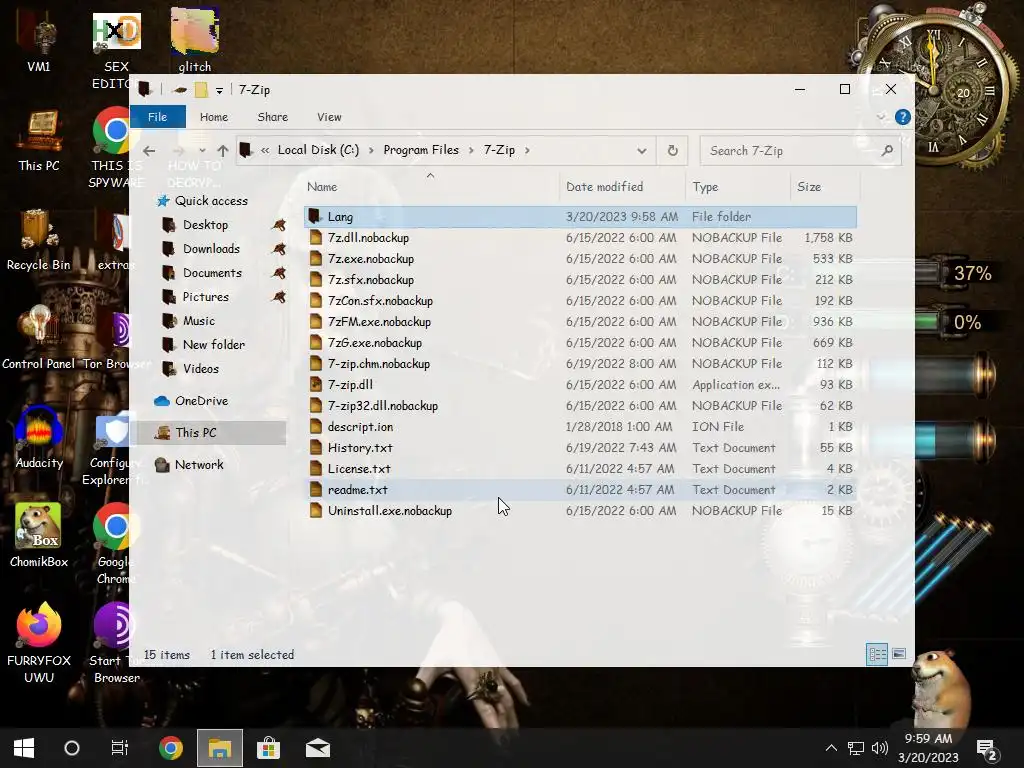Open the Share ribbon tab

click(x=272, y=117)
